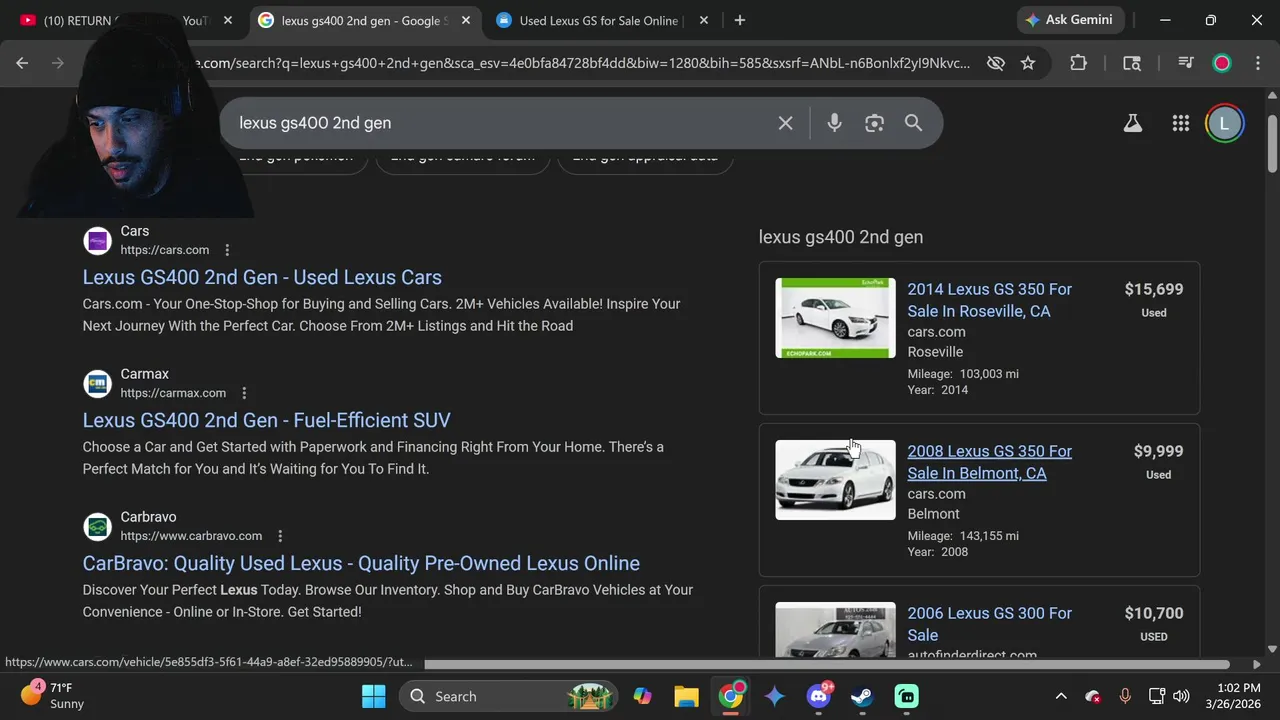Open Lexus GS400 2nd Gen - Used Lexus Cars
Screen dimensions: 1280x720
pos(262,277)
